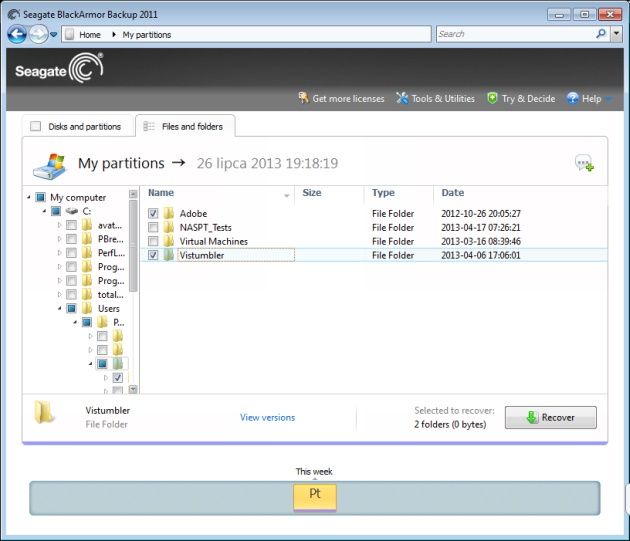Expand the PerfL... folder in tree
Viewport: 630px width, 541px height.
click(x=59, y=253)
